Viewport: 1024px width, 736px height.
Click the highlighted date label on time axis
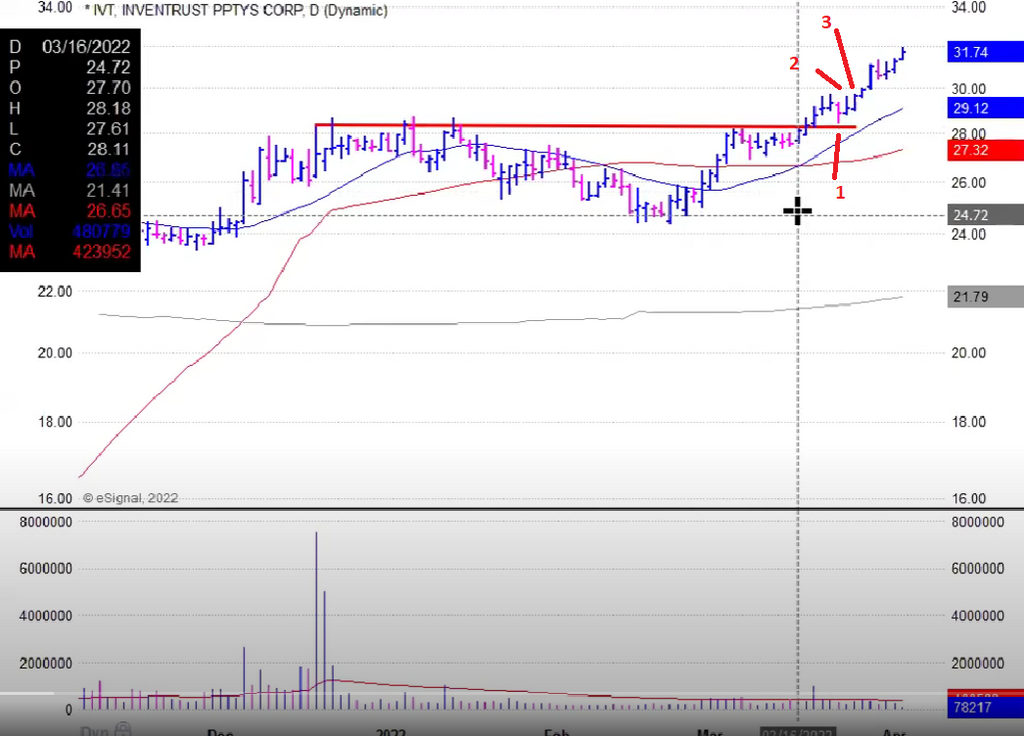pyautogui.click(x=797, y=732)
